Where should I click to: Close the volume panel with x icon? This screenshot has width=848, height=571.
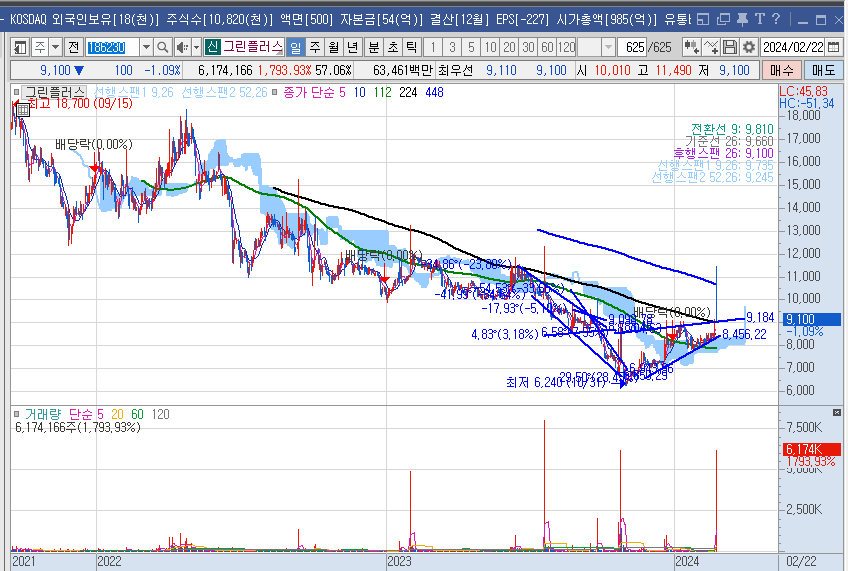coord(837,413)
